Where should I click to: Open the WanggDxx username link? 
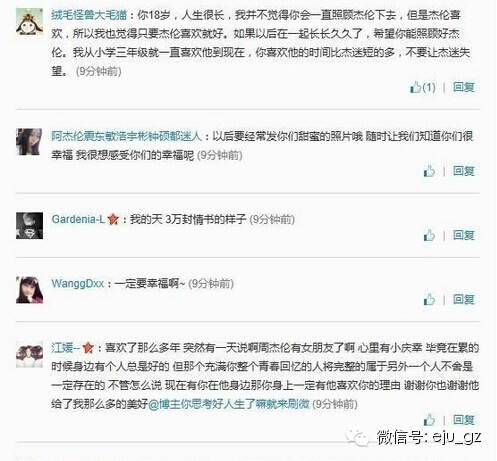(x=78, y=284)
